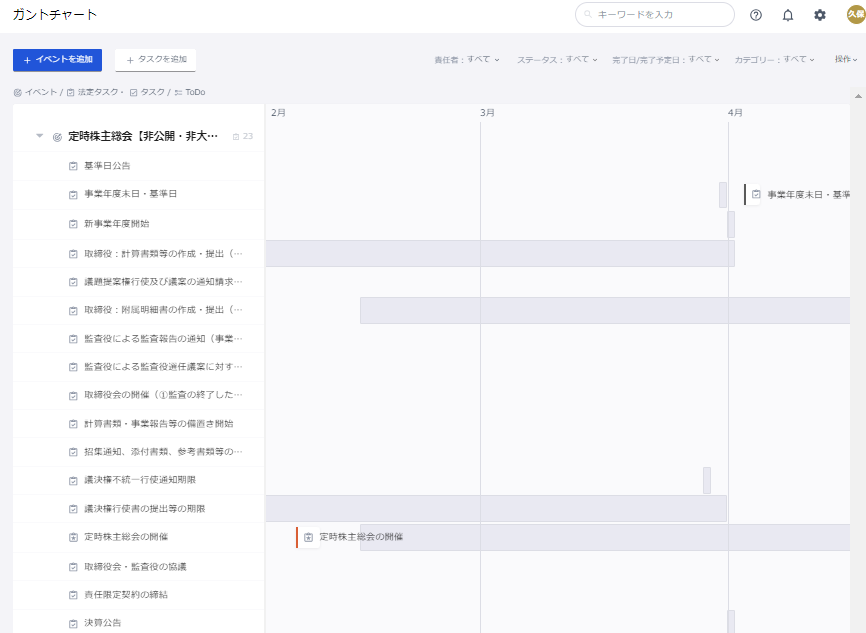Viewport: 866px width, 633px height.
Task: Select the 監査役による監査役選任議案 row
Action: tap(139, 367)
